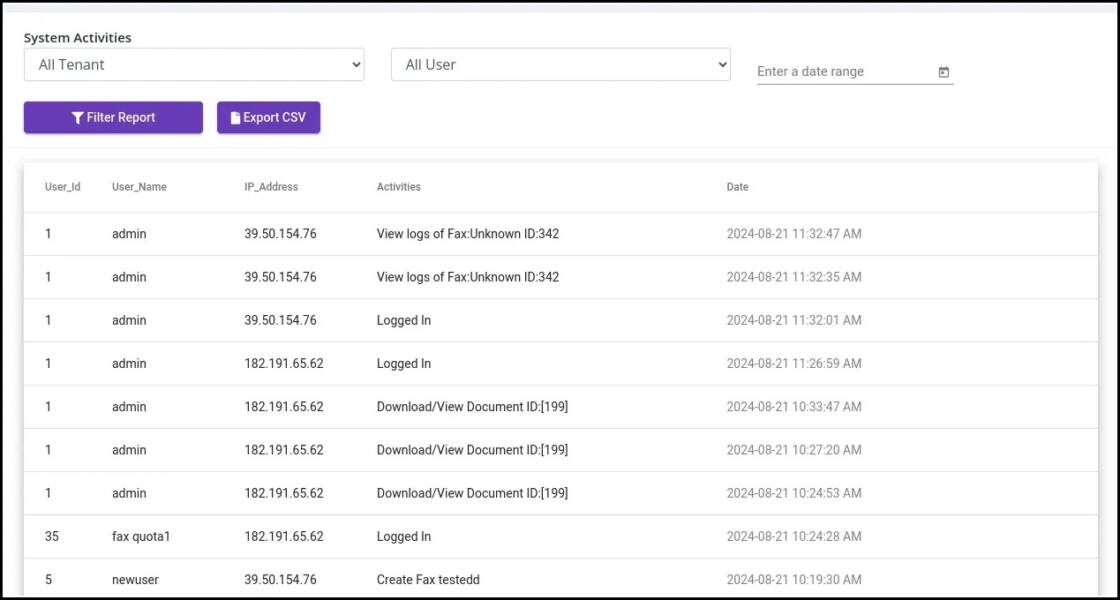Select Download/View Document row at 10:33:47 AM
1120x600 pixels.
[x=561, y=407]
